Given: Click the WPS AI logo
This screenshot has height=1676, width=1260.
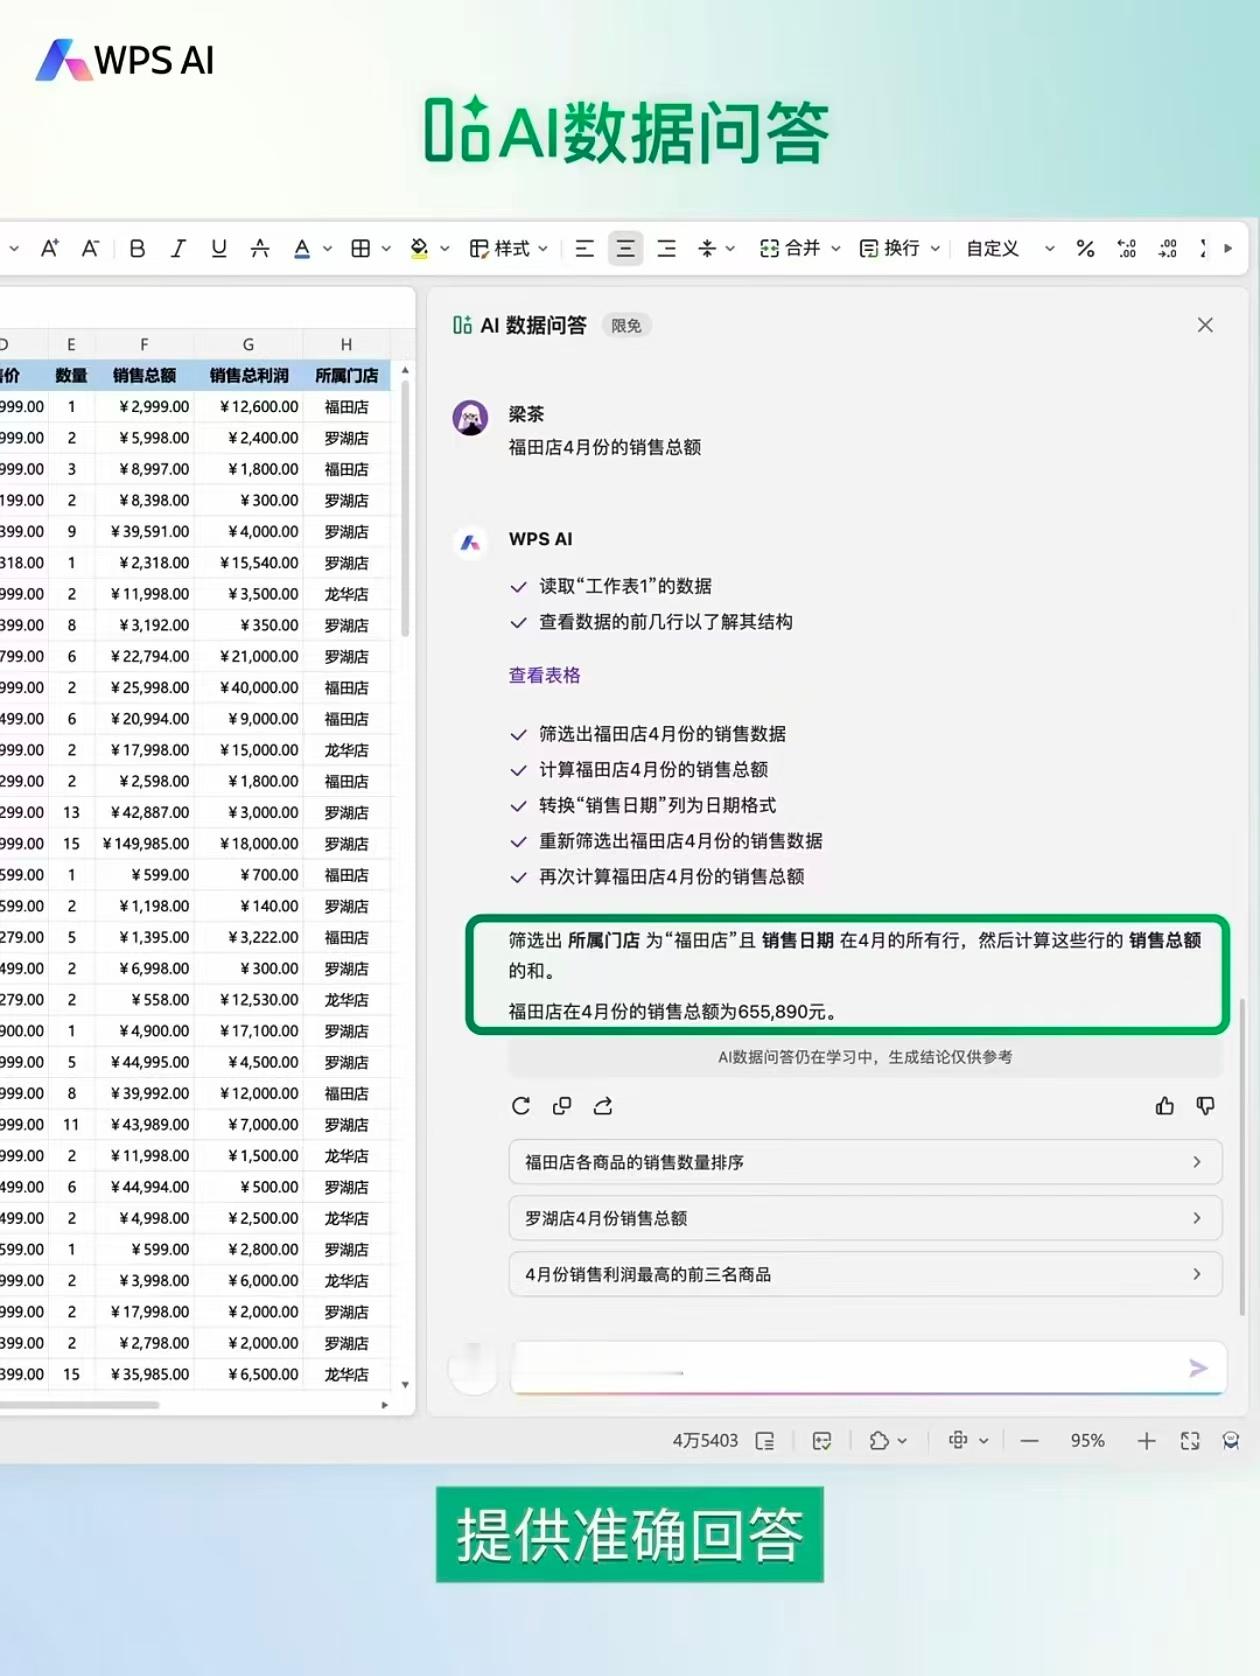Looking at the screenshot, I should tap(125, 60).
